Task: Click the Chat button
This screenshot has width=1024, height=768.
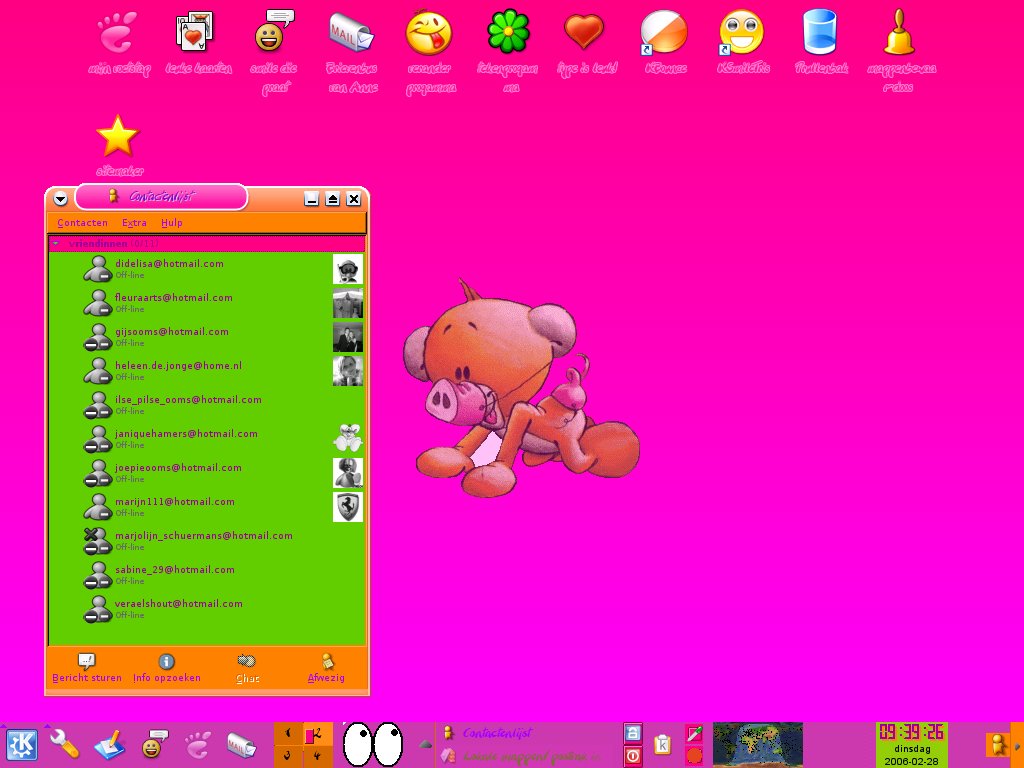Action: point(247,669)
